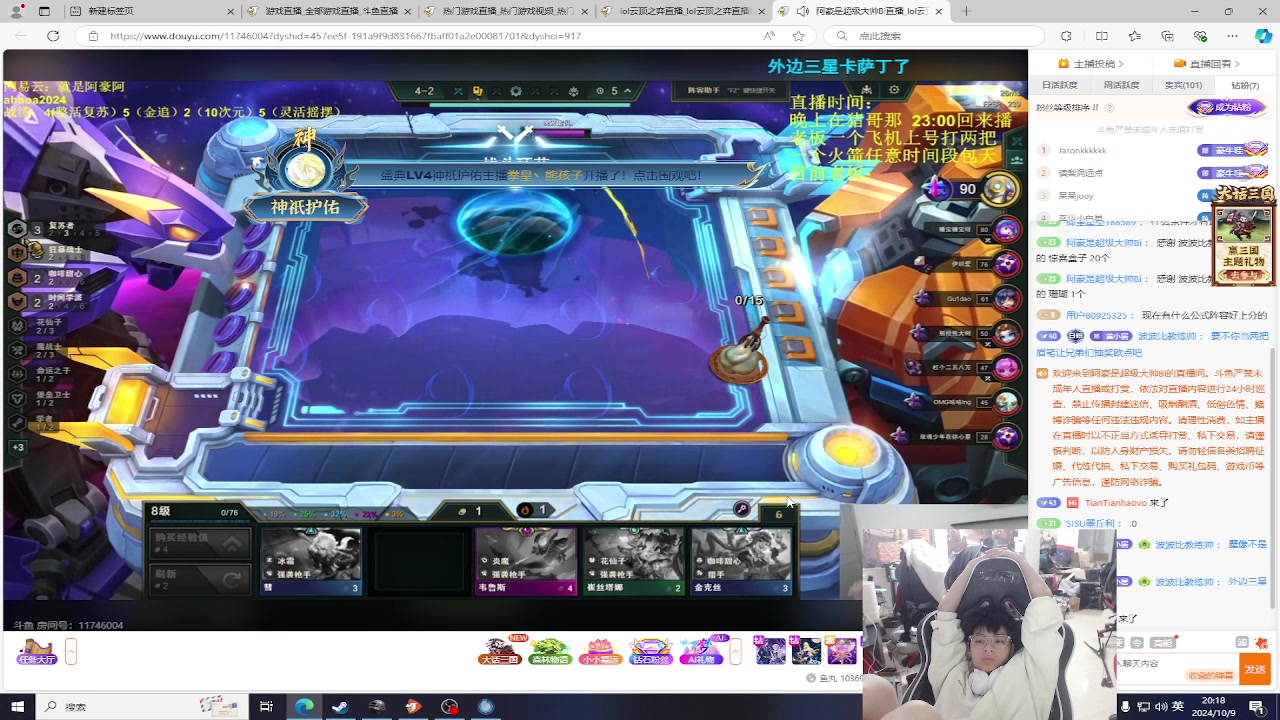Open system tray volume icon
The height and width of the screenshot is (720, 1280).
1160,706
